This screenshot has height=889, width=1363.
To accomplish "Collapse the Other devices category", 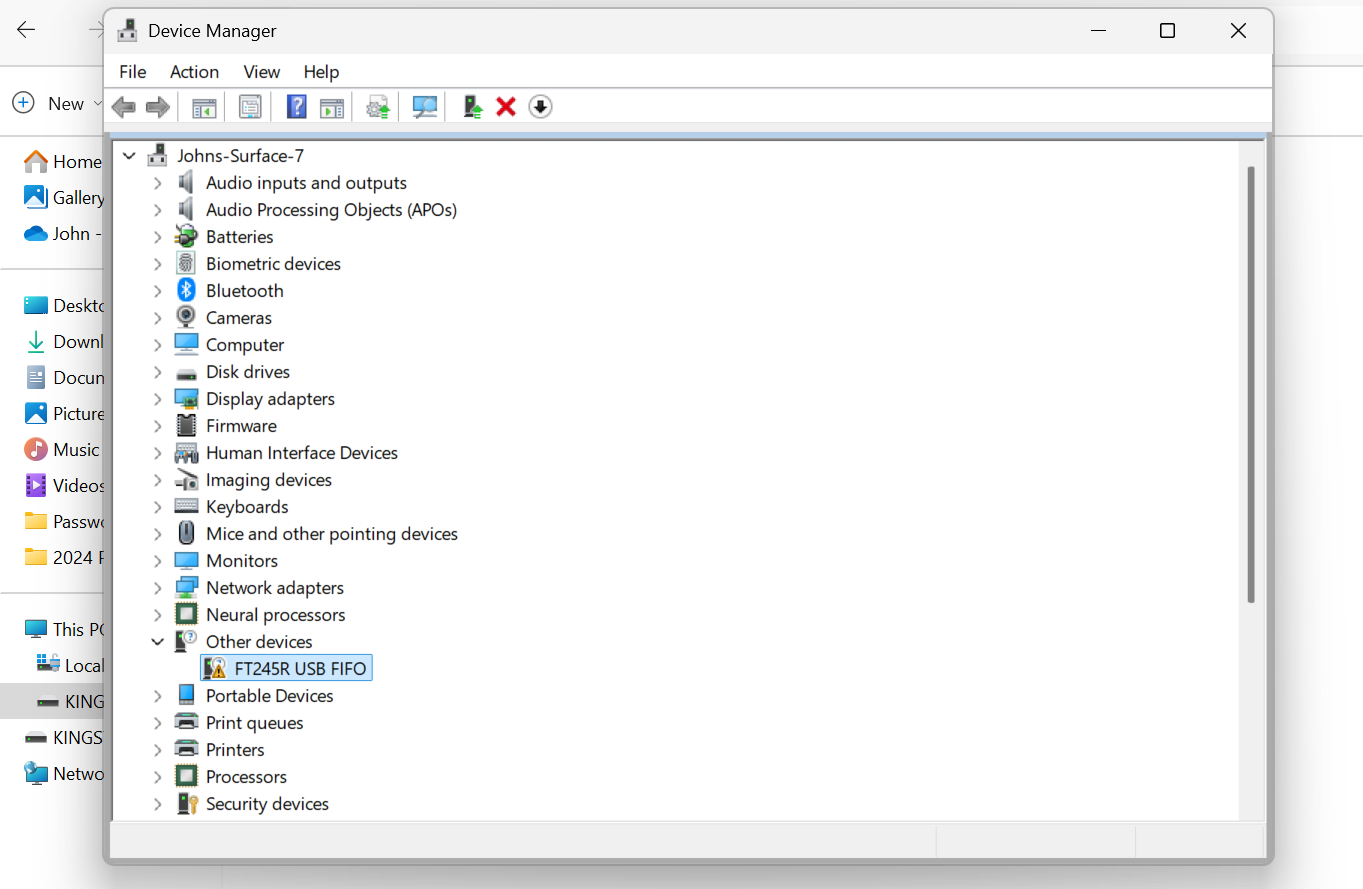I will (157, 642).
